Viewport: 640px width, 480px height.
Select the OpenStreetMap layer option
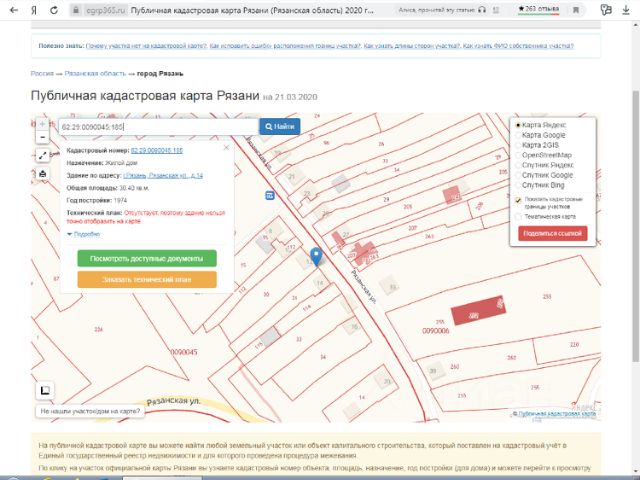(x=517, y=155)
